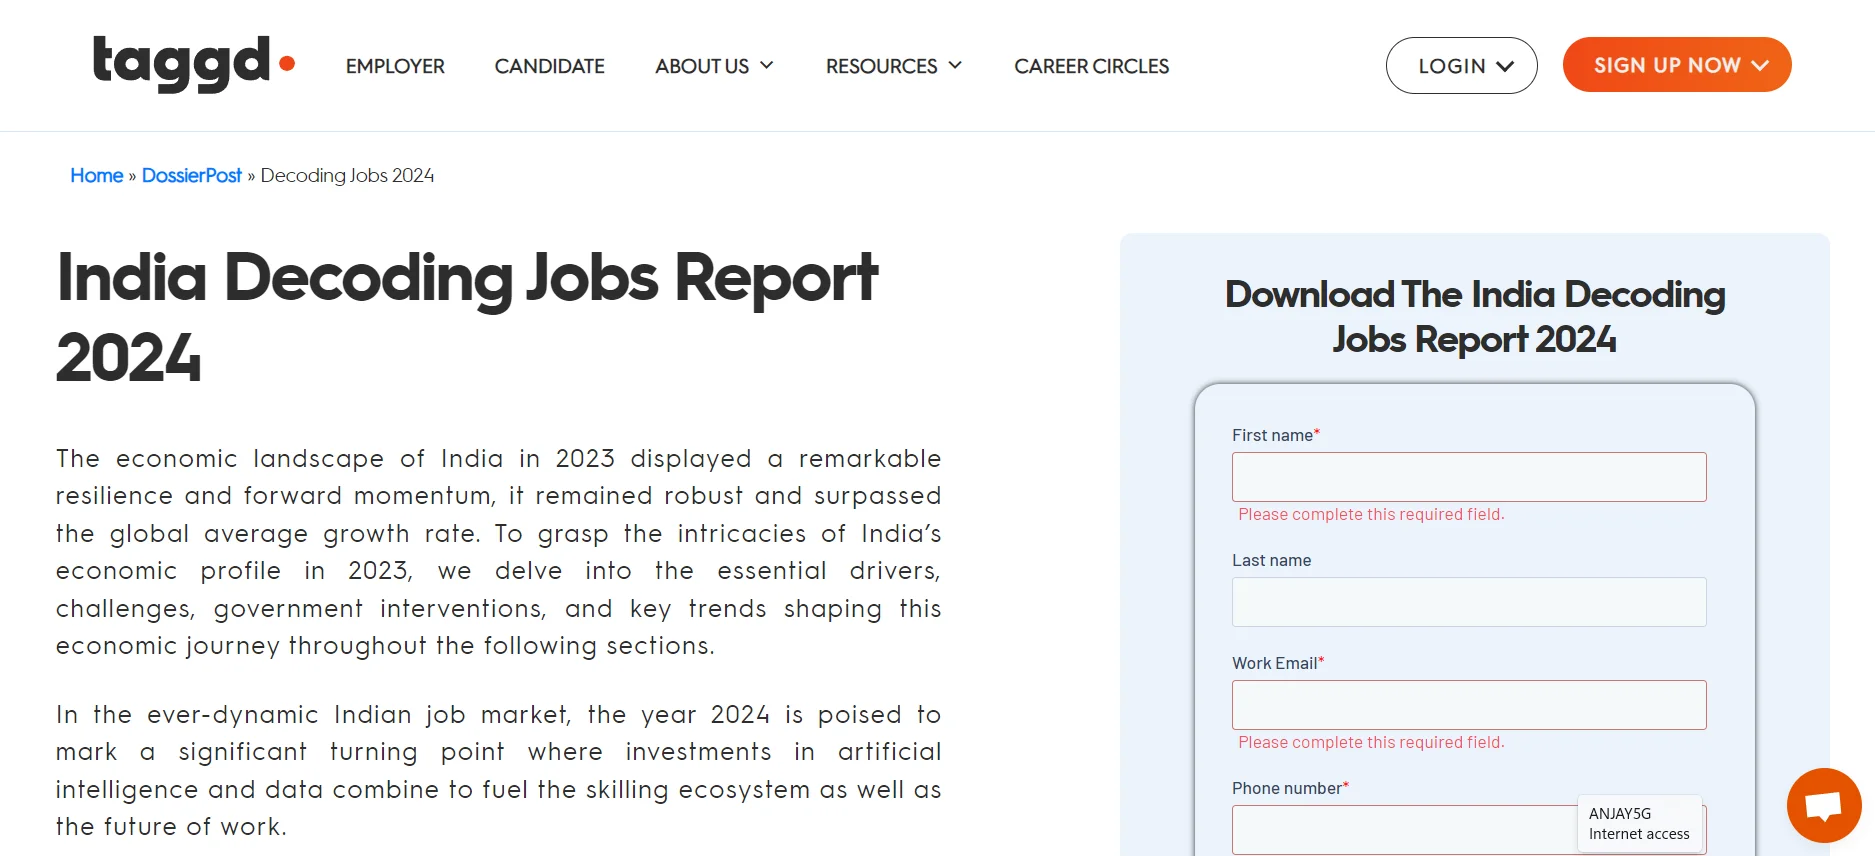Go to CAREER CIRCLES
This screenshot has width=1875, height=856.
click(1091, 66)
